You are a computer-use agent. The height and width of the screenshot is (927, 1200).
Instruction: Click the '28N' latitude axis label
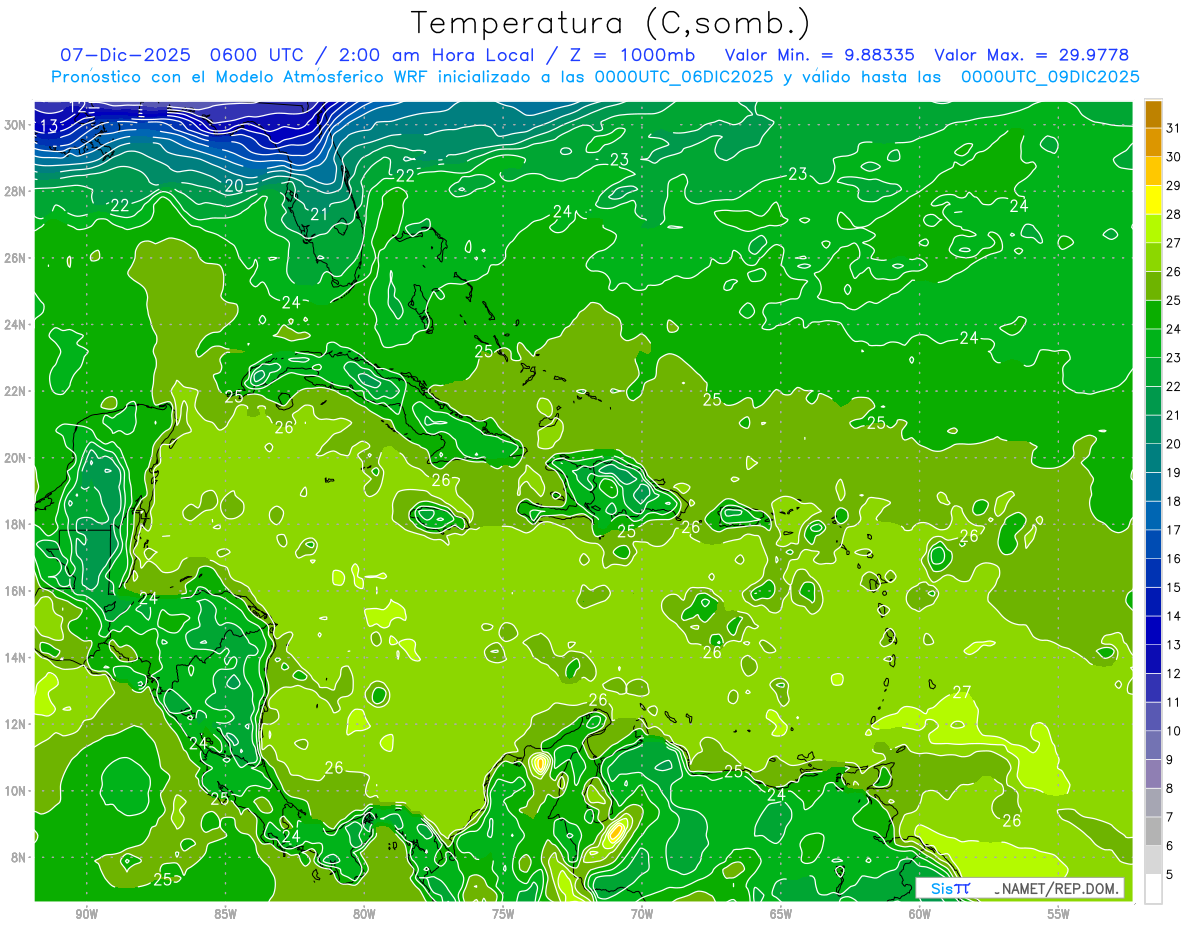[x=15, y=191]
